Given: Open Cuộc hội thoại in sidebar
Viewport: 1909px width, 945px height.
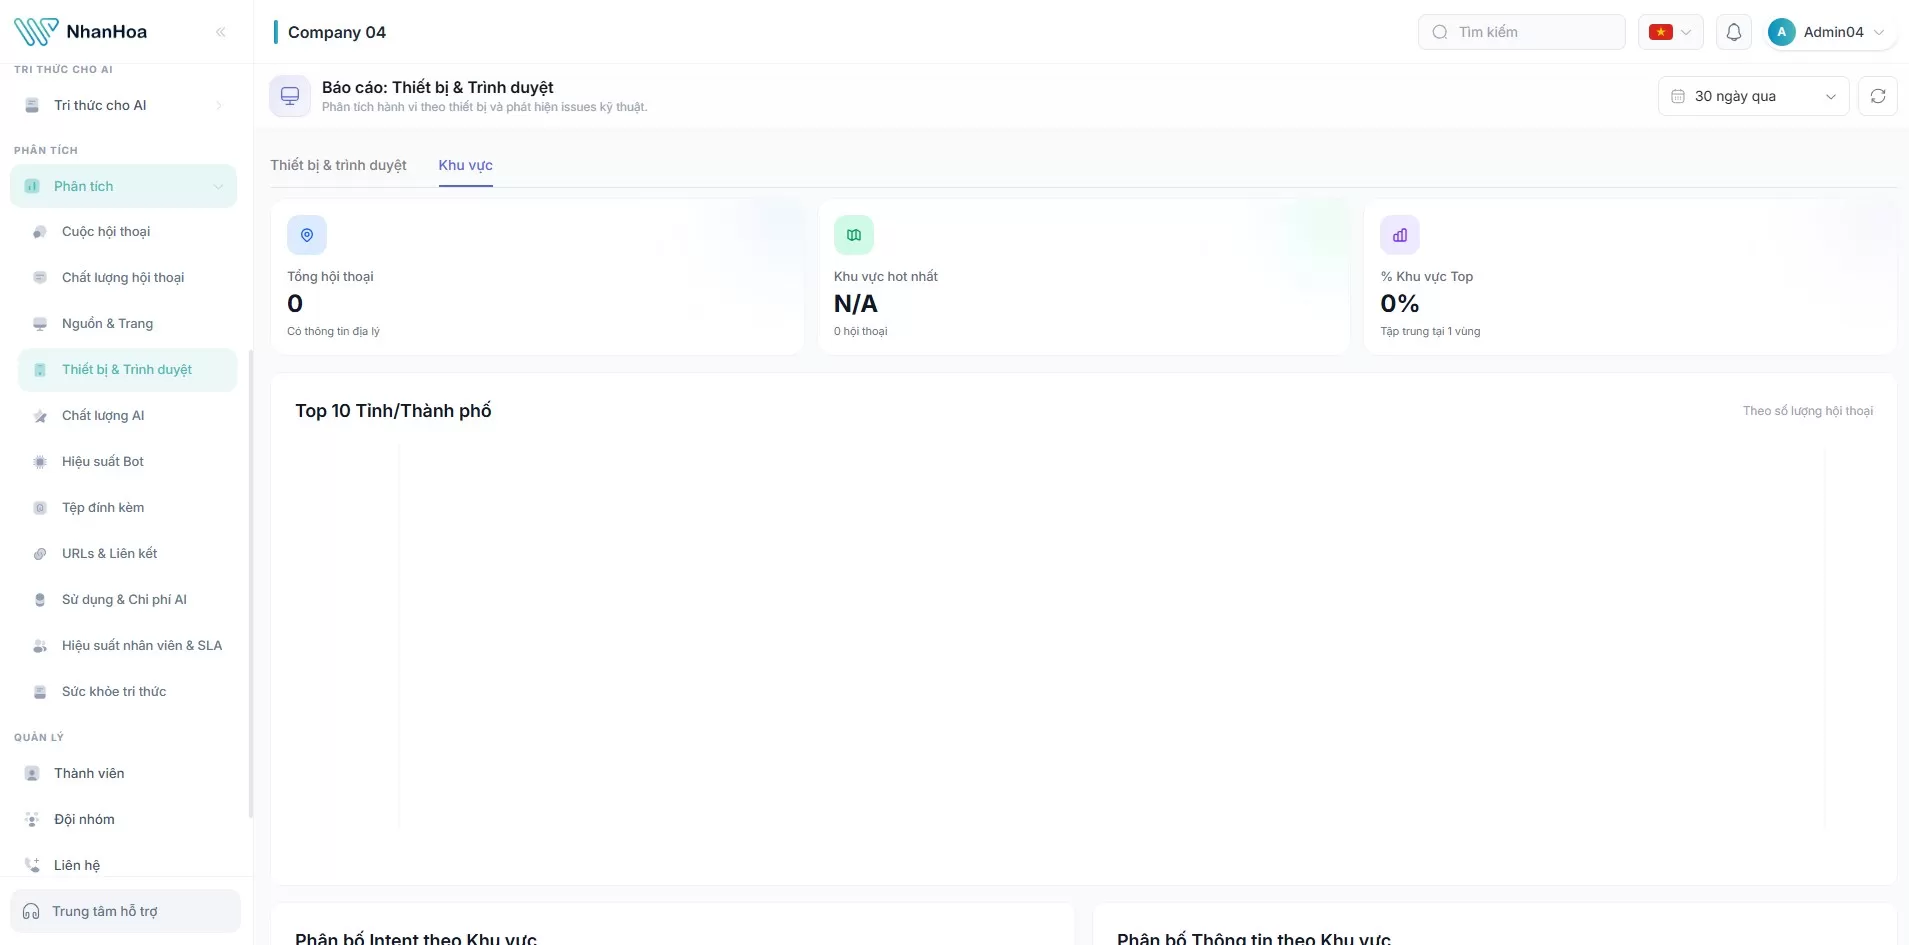Looking at the screenshot, I should click(x=128, y=232).
